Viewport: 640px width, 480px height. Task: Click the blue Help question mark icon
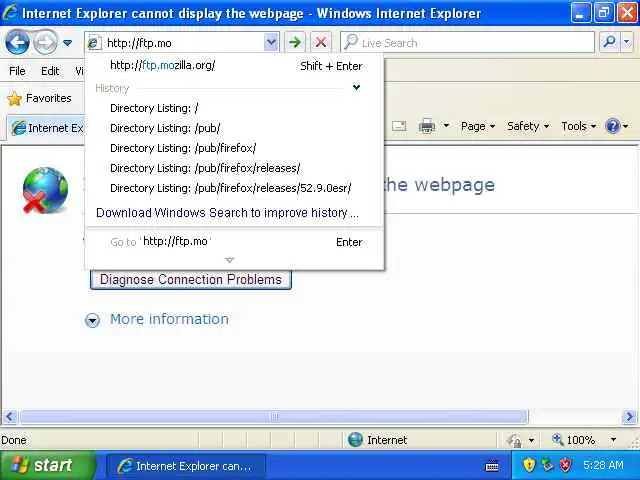pos(613,126)
